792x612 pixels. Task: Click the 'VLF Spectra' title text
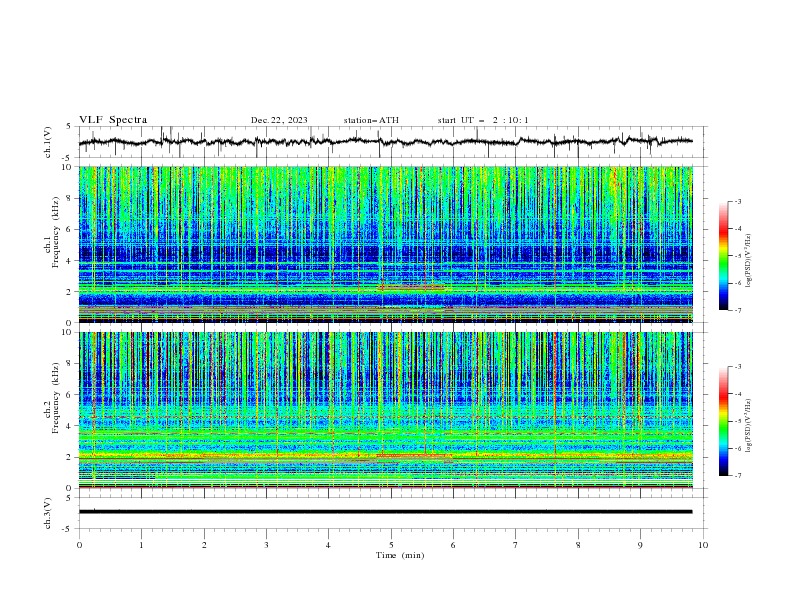click(x=113, y=120)
